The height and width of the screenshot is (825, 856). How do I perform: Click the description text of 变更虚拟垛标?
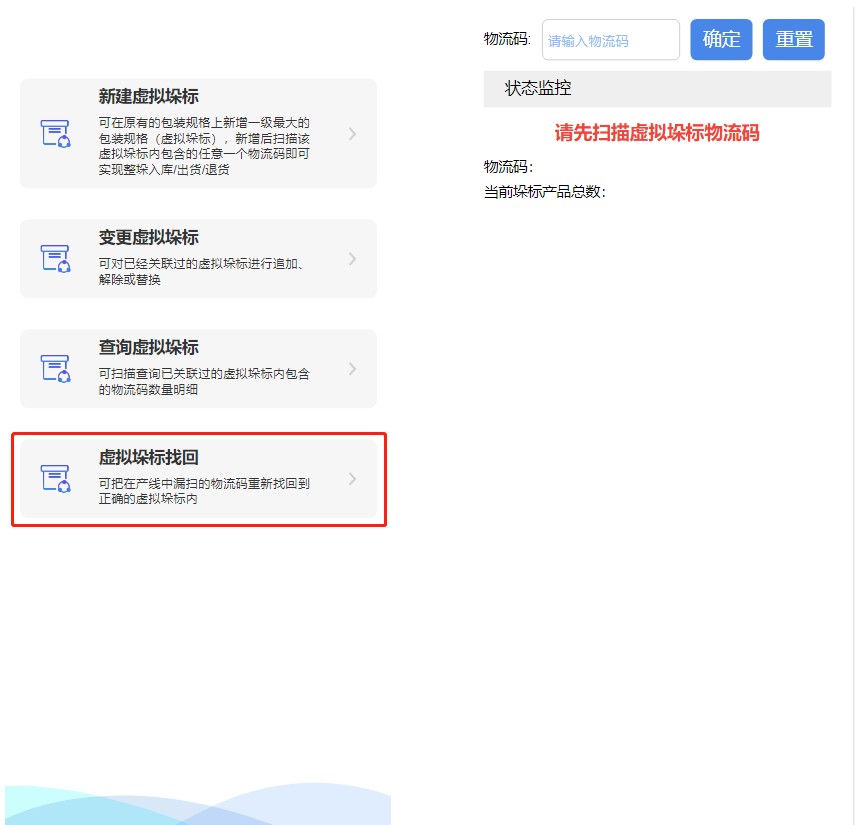pyautogui.click(x=201, y=271)
